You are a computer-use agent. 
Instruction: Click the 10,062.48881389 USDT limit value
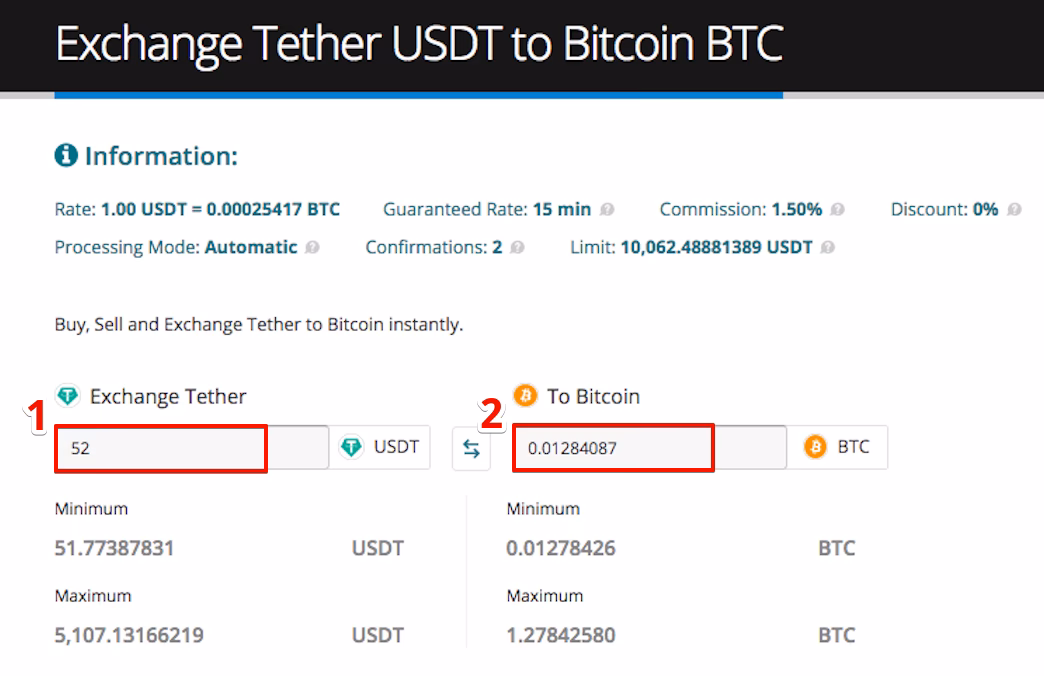pyautogui.click(x=717, y=247)
